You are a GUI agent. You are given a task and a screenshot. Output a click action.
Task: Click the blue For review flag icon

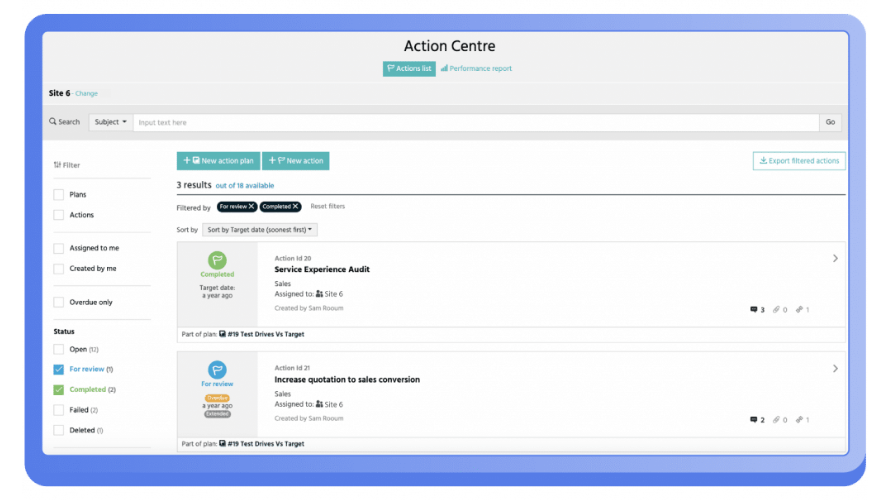click(217, 370)
